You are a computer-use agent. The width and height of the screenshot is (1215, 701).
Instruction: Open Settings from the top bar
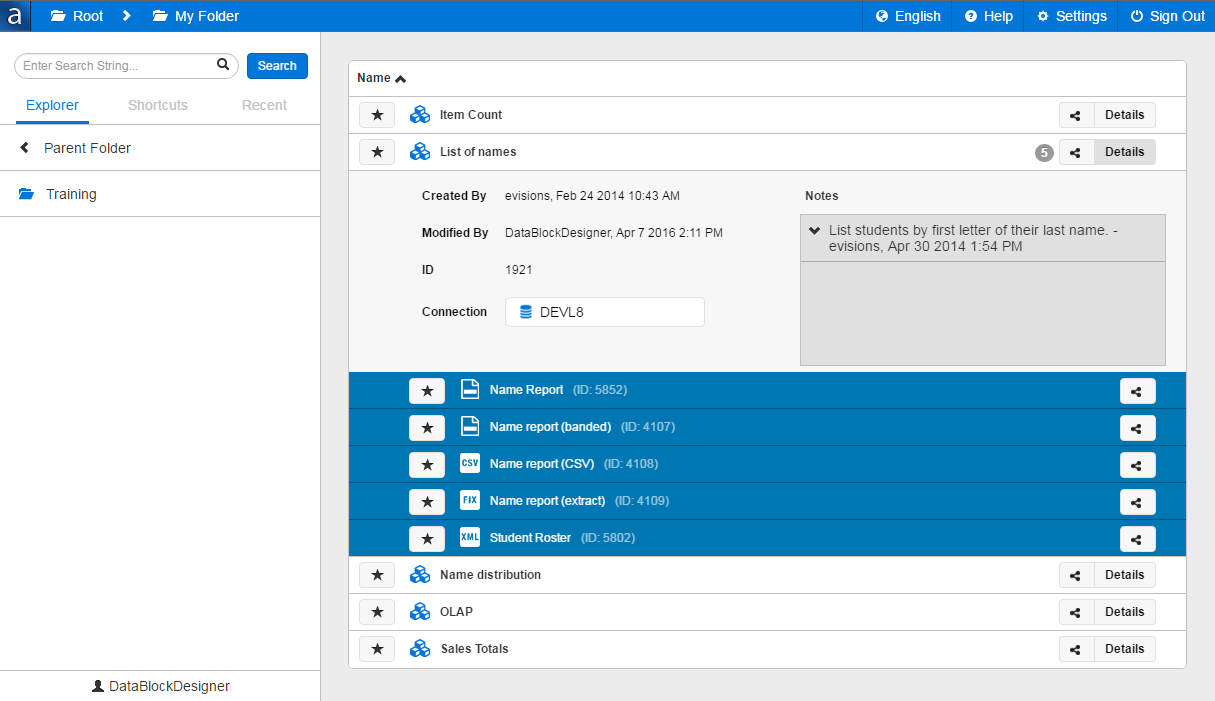[1071, 16]
